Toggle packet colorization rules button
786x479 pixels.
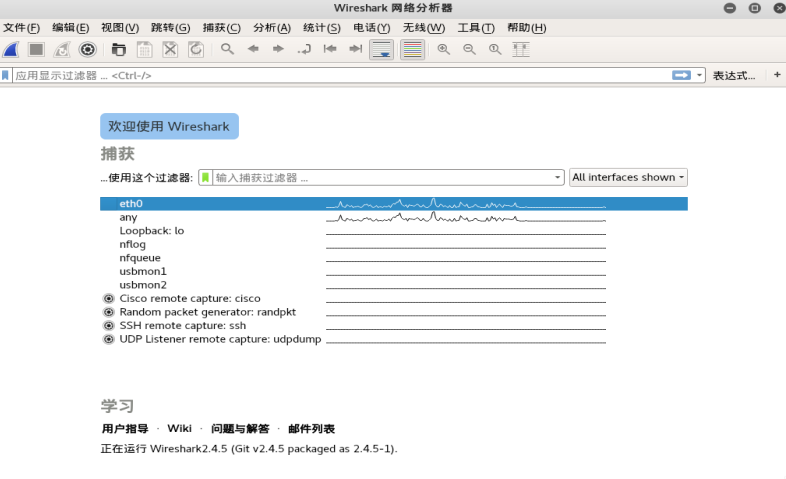413,50
